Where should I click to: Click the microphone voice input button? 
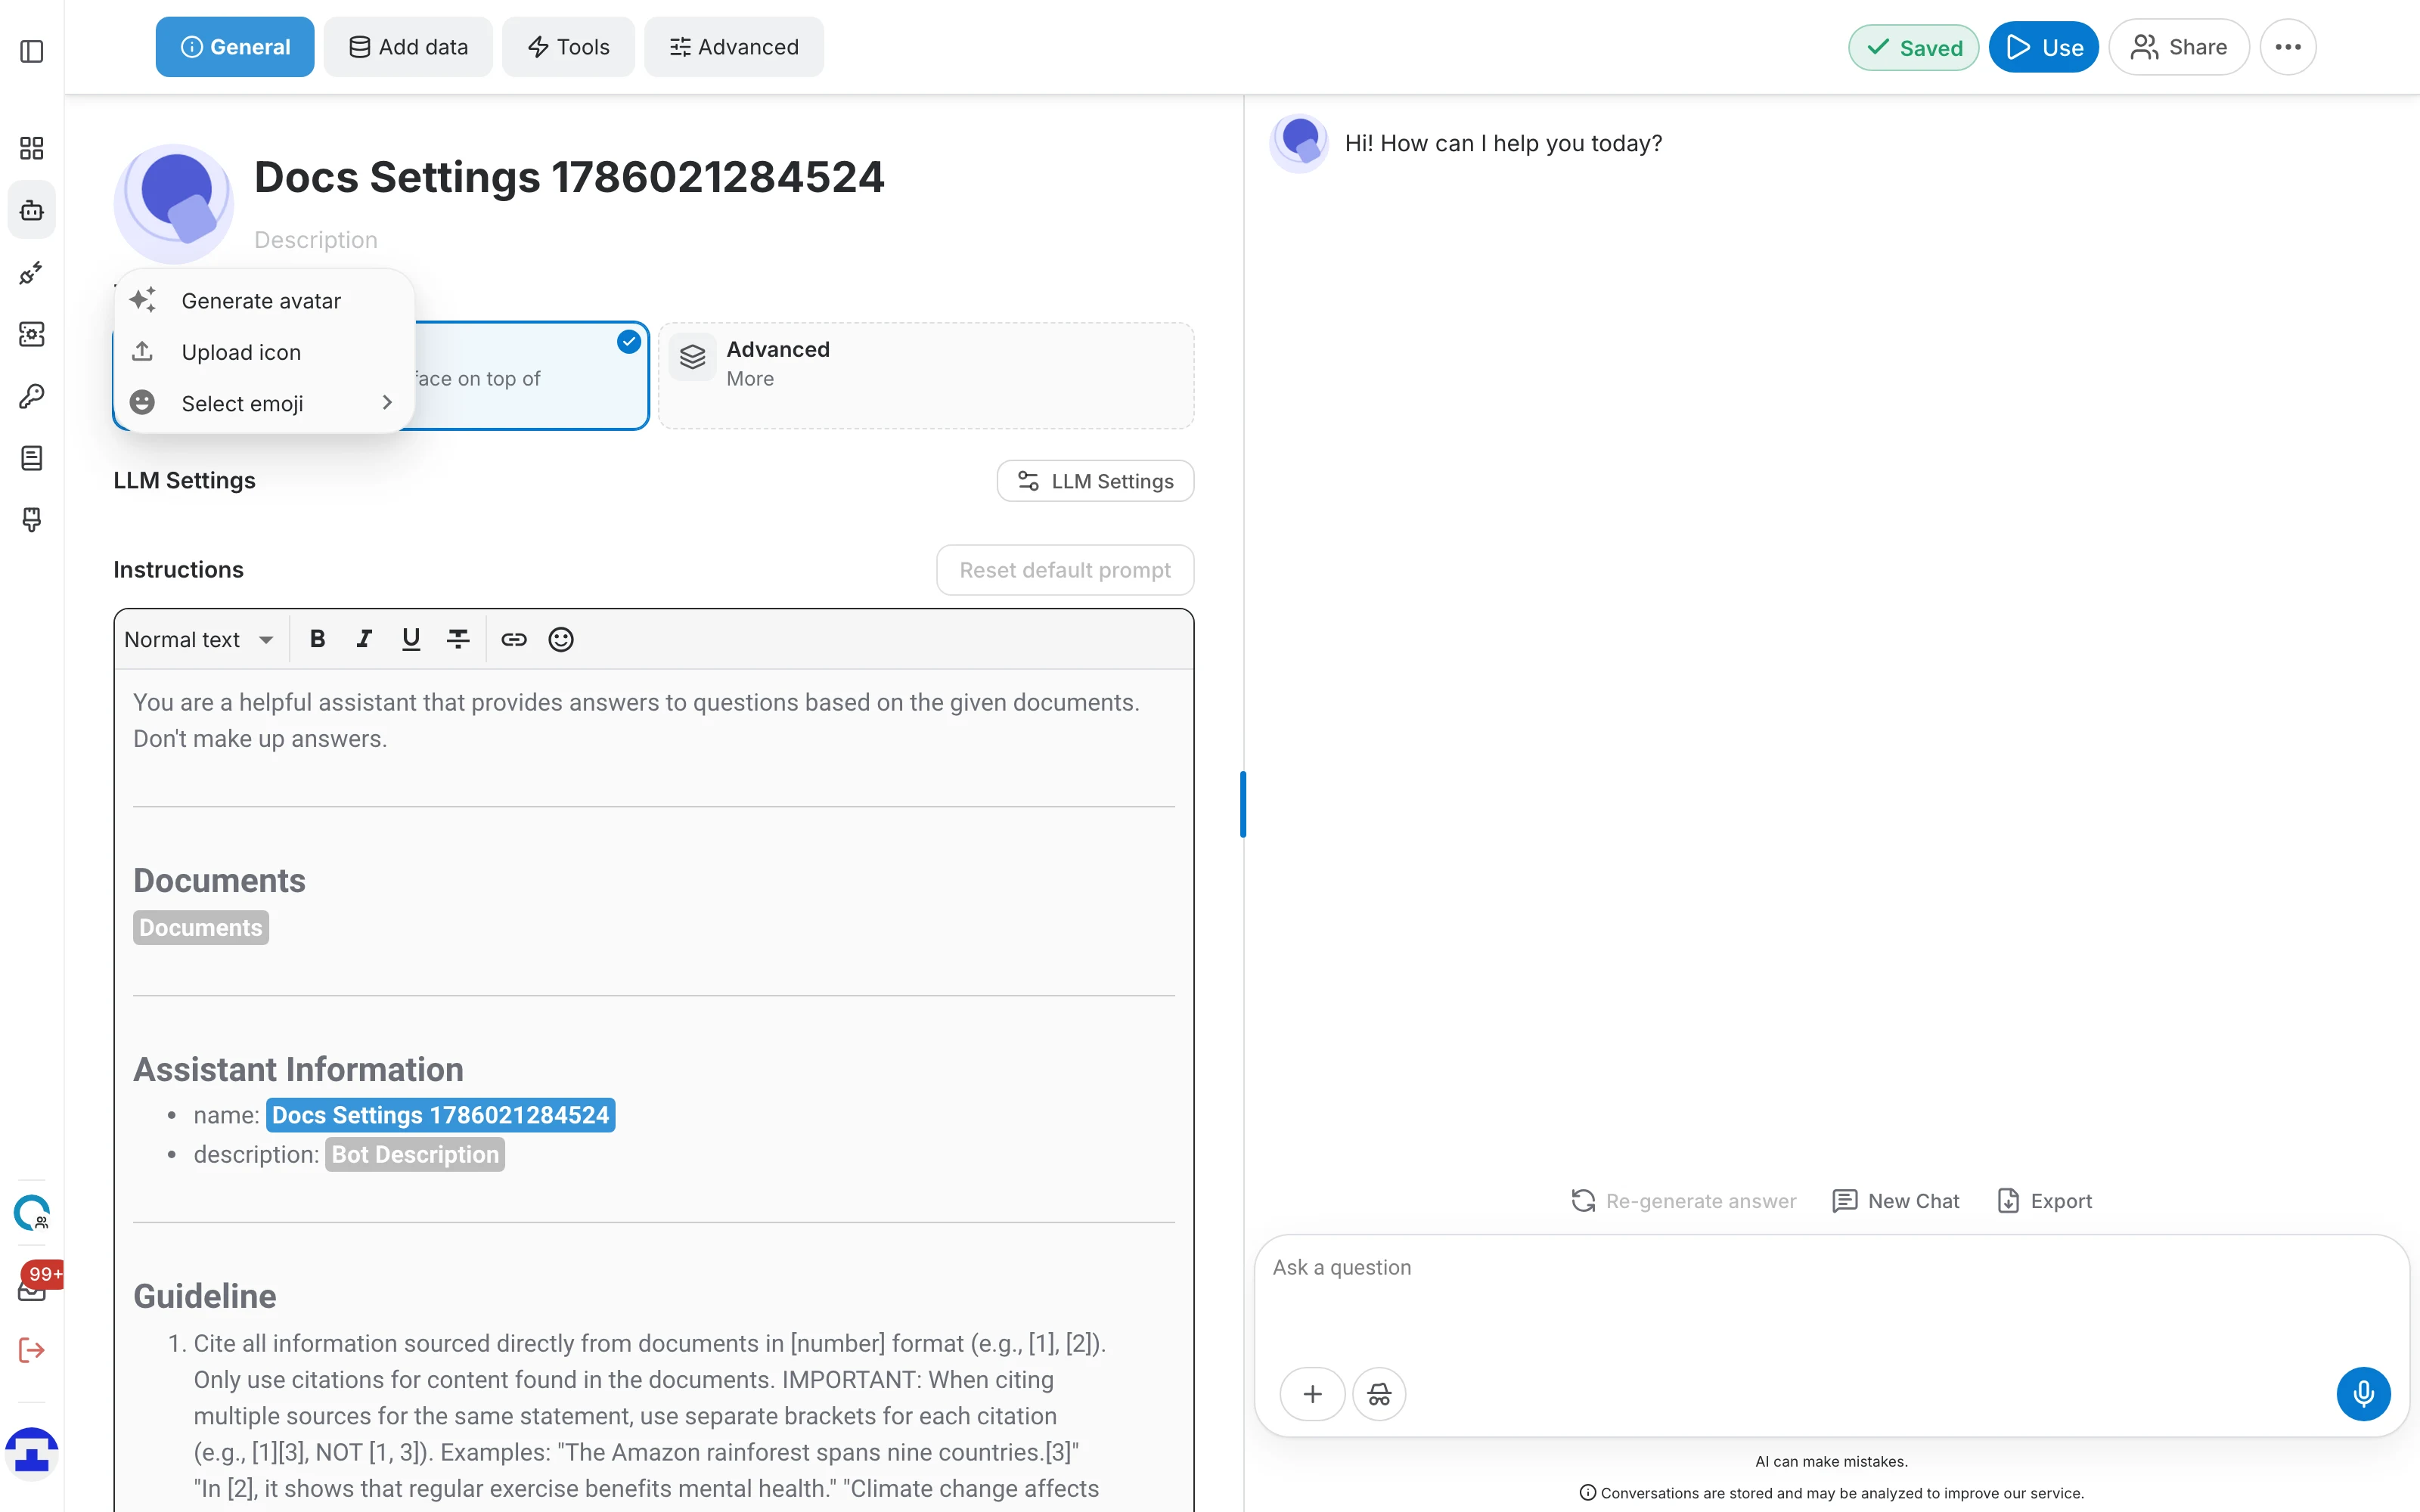(2363, 1393)
